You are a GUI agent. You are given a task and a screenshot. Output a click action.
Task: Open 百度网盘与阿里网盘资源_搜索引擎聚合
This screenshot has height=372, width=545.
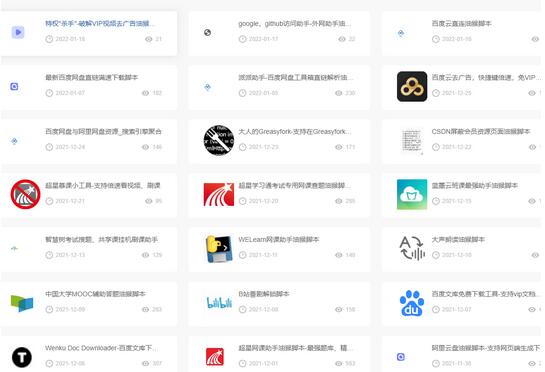[x=103, y=131]
